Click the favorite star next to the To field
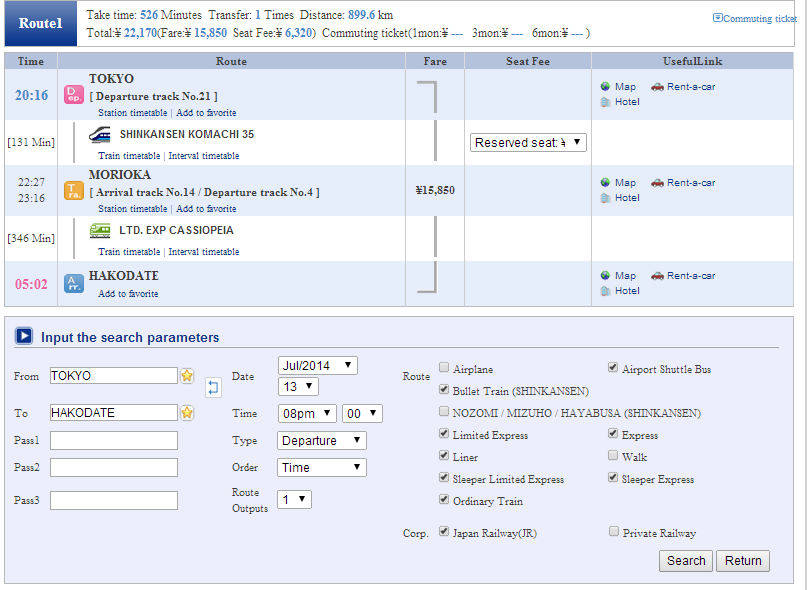This screenshot has width=807, height=590. click(187, 412)
